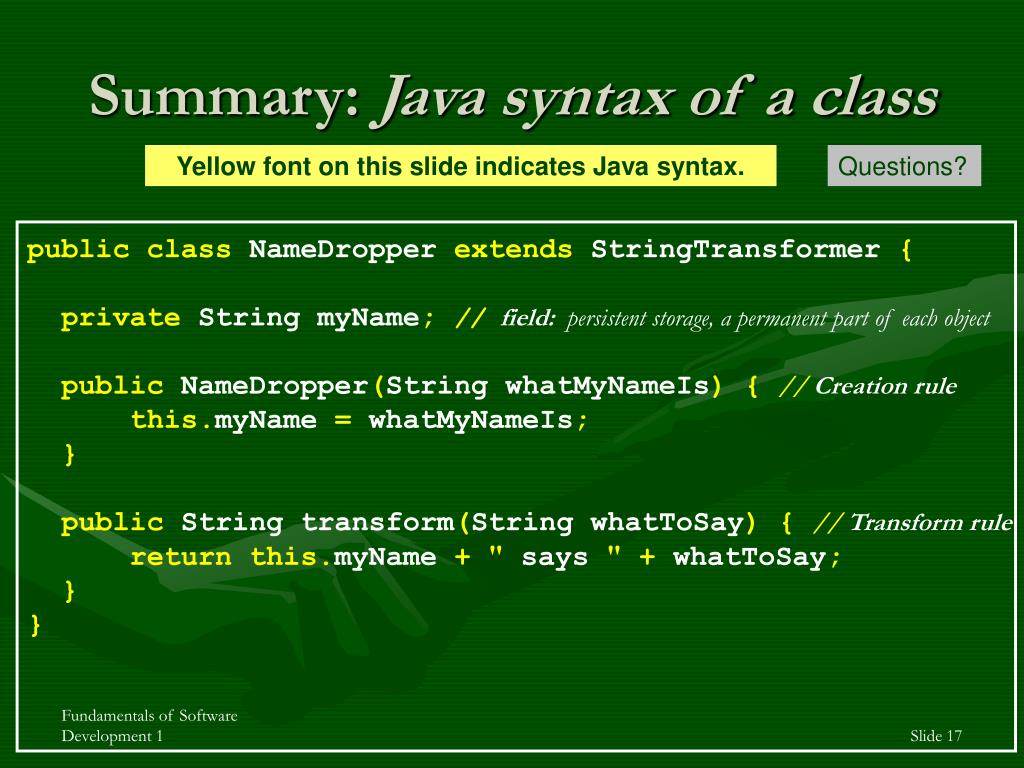Click String myName in the field declaration
The height and width of the screenshot is (768, 1024).
308,318
